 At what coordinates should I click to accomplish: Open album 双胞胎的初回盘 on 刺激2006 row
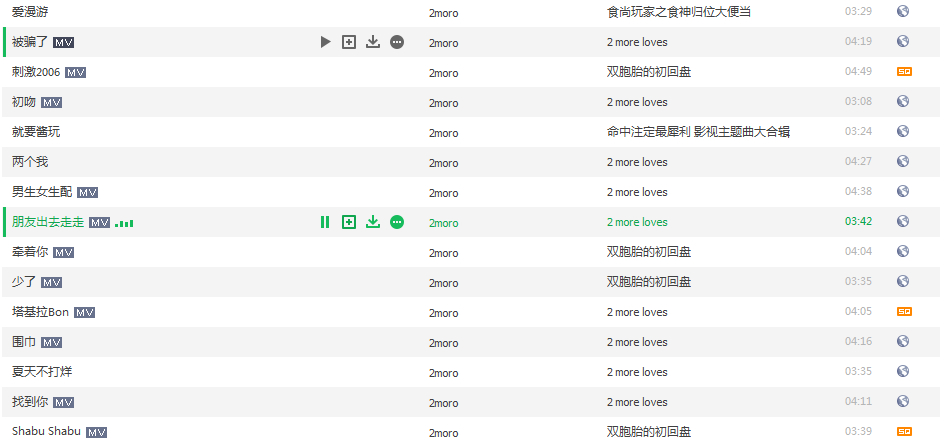tap(649, 72)
